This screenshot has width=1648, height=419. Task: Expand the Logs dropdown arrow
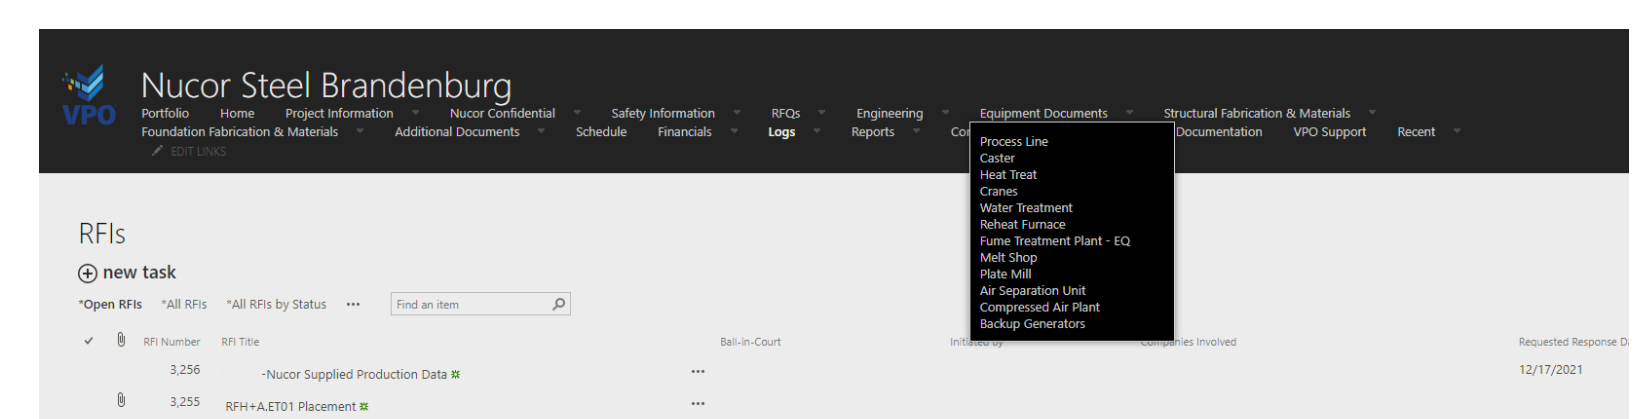click(817, 131)
